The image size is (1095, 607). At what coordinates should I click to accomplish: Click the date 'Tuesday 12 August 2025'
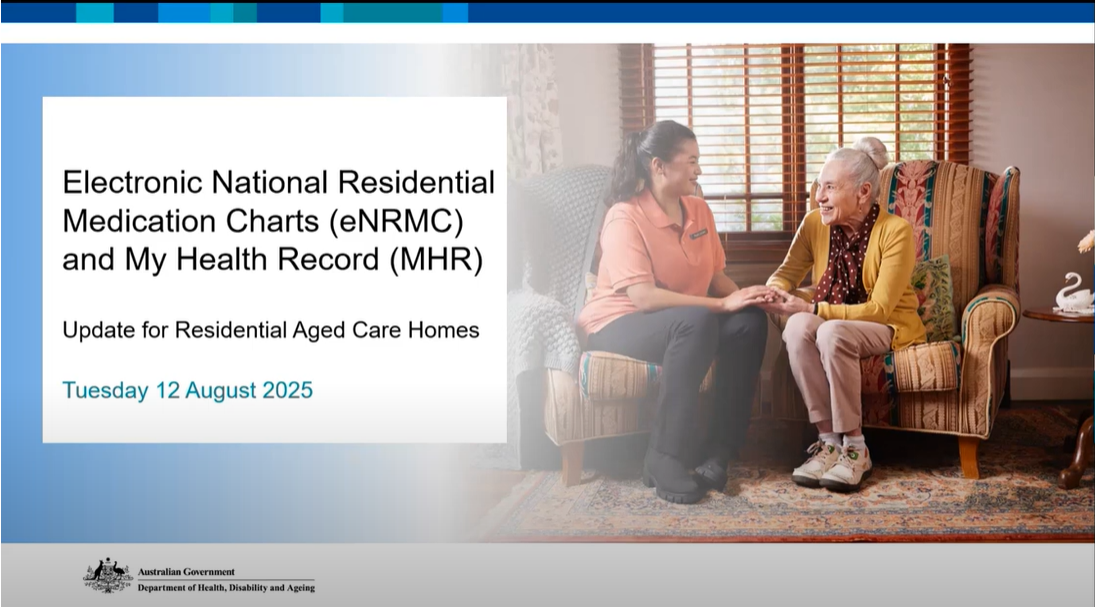pyautogui.click(x=187, y=390)
